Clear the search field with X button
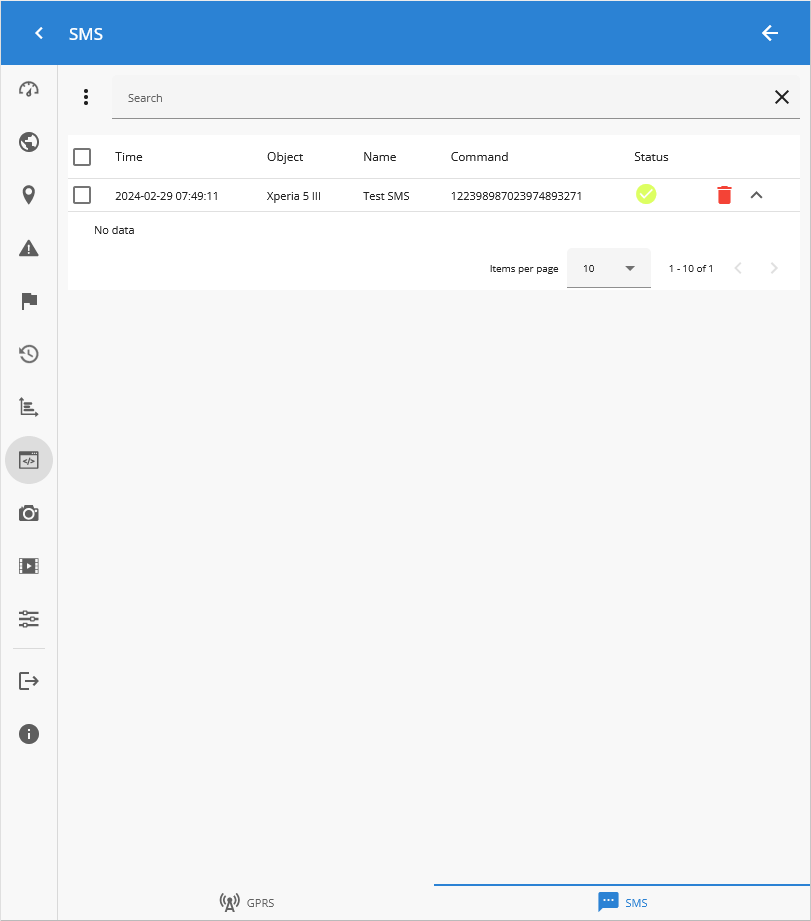 (x=781, y=97)
